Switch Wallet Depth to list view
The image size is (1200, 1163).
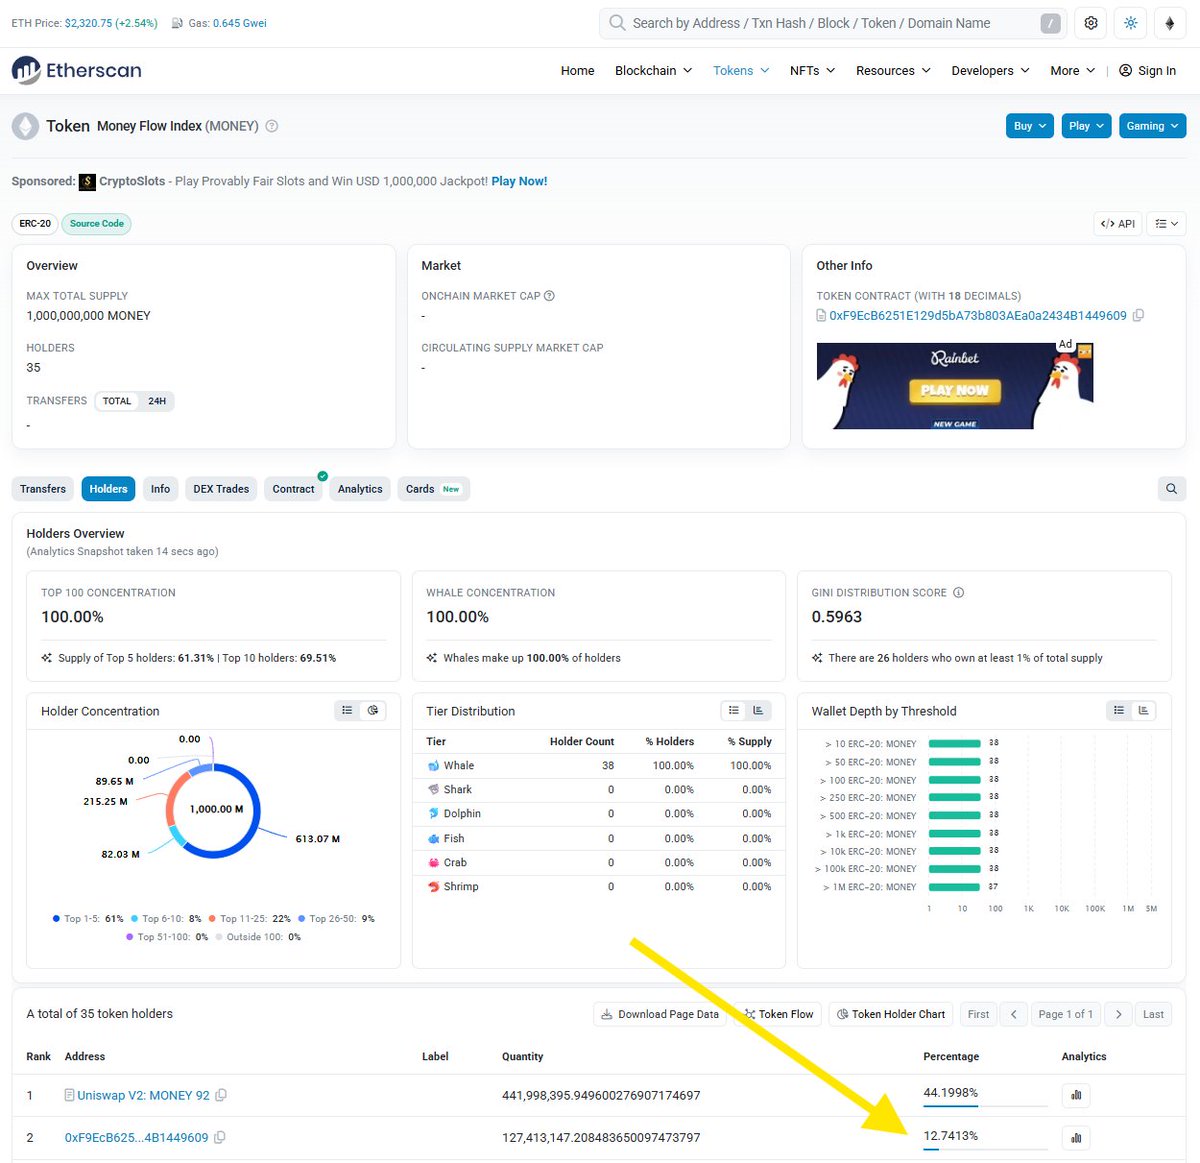pos(1119,710)
